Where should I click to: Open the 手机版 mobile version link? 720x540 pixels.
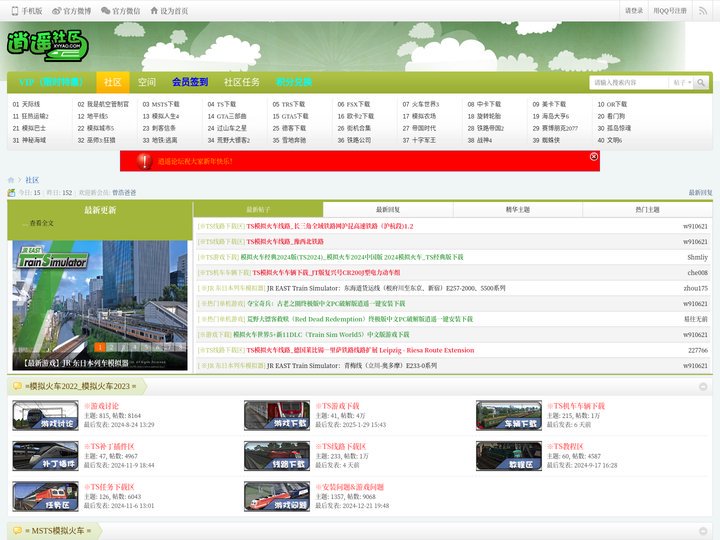pyautogui.click(x=27, y=11)
